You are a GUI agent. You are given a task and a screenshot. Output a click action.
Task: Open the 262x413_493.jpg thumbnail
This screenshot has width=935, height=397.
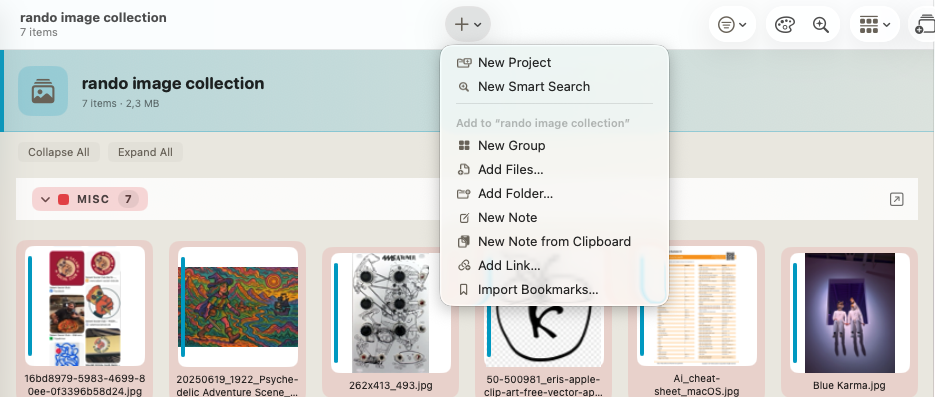[x=391, y=312]
